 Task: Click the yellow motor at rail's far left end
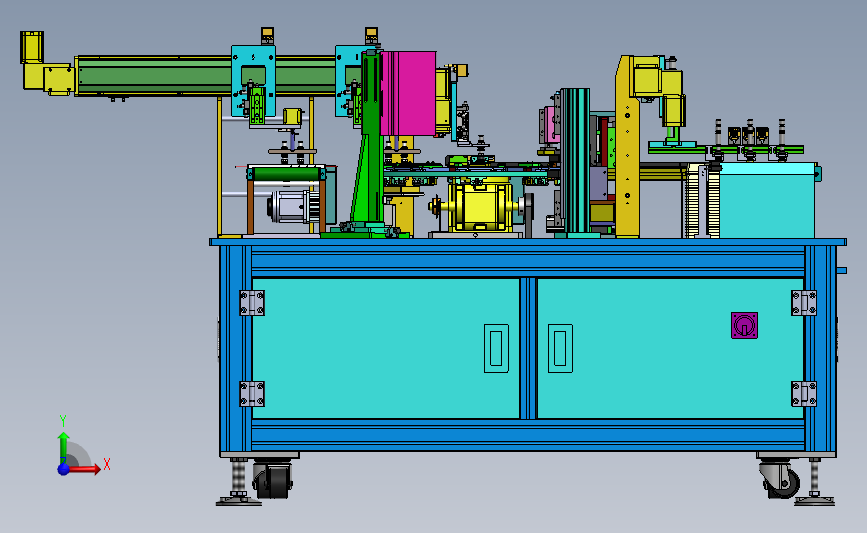click(32, 48)
